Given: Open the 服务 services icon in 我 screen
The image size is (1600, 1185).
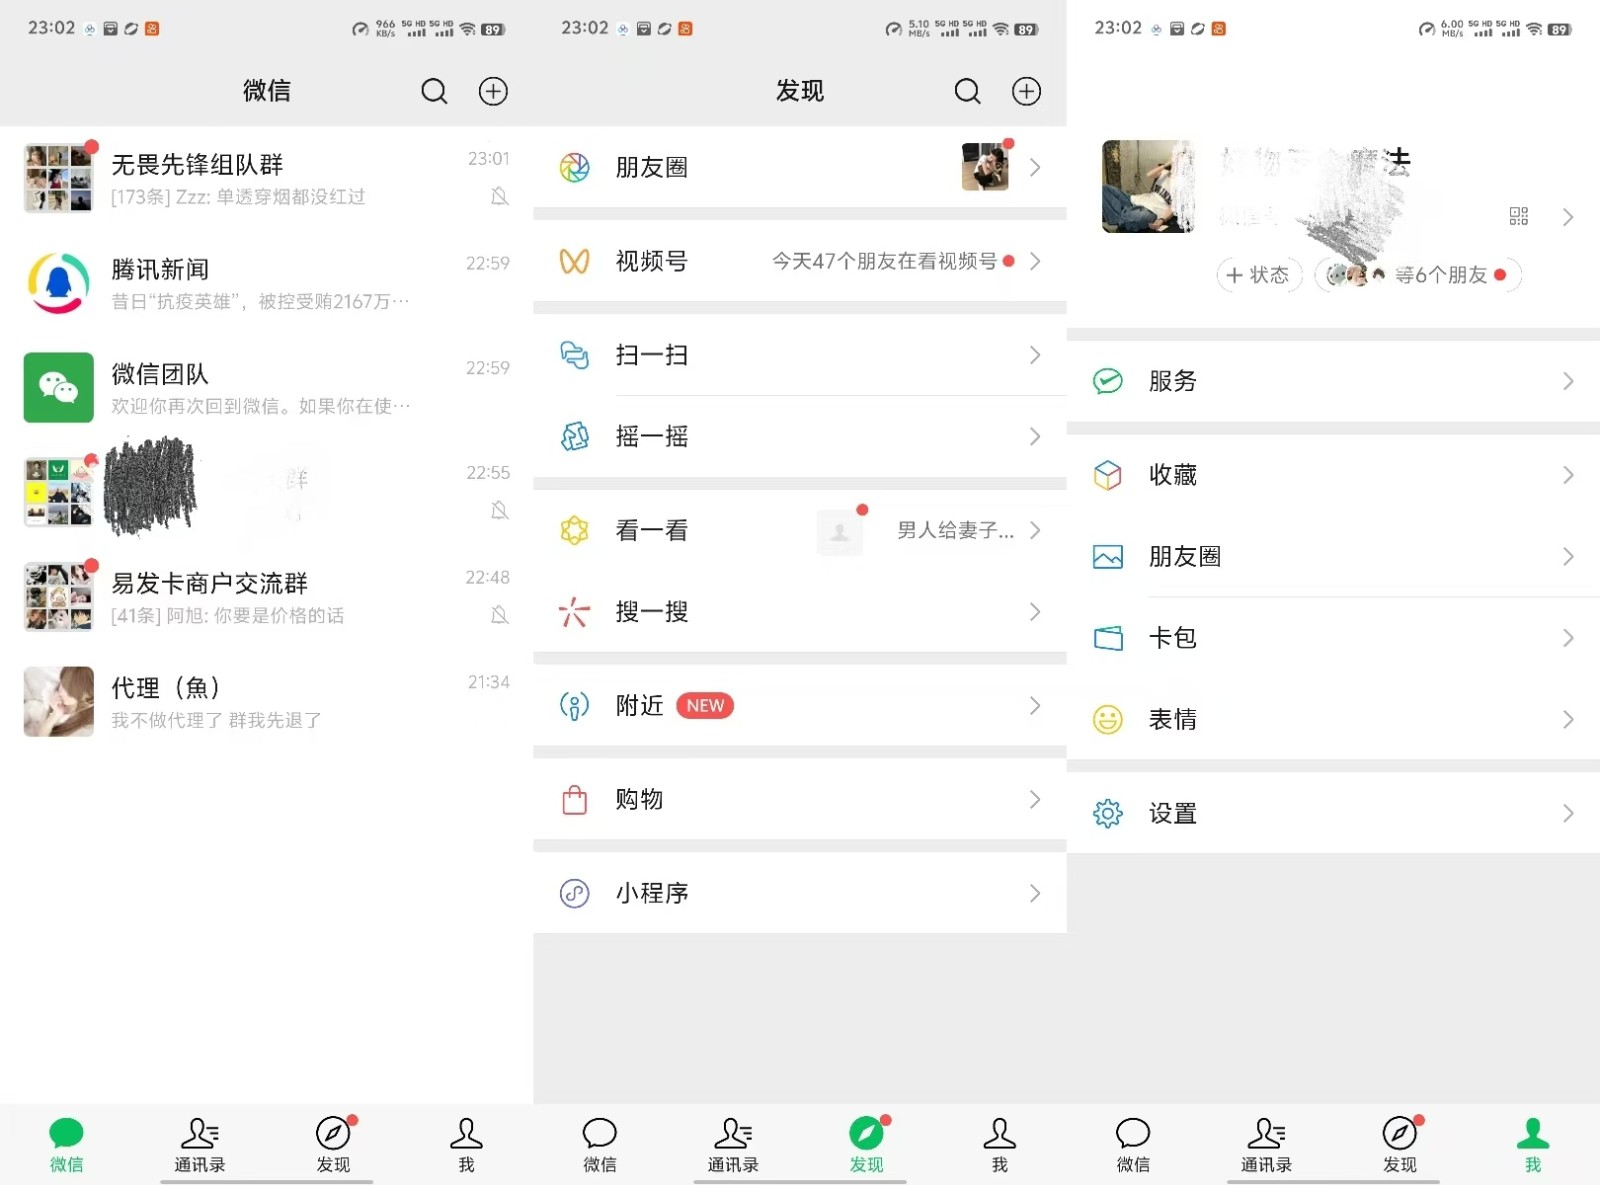Looking at the screenshot, I should [1107, 381].
